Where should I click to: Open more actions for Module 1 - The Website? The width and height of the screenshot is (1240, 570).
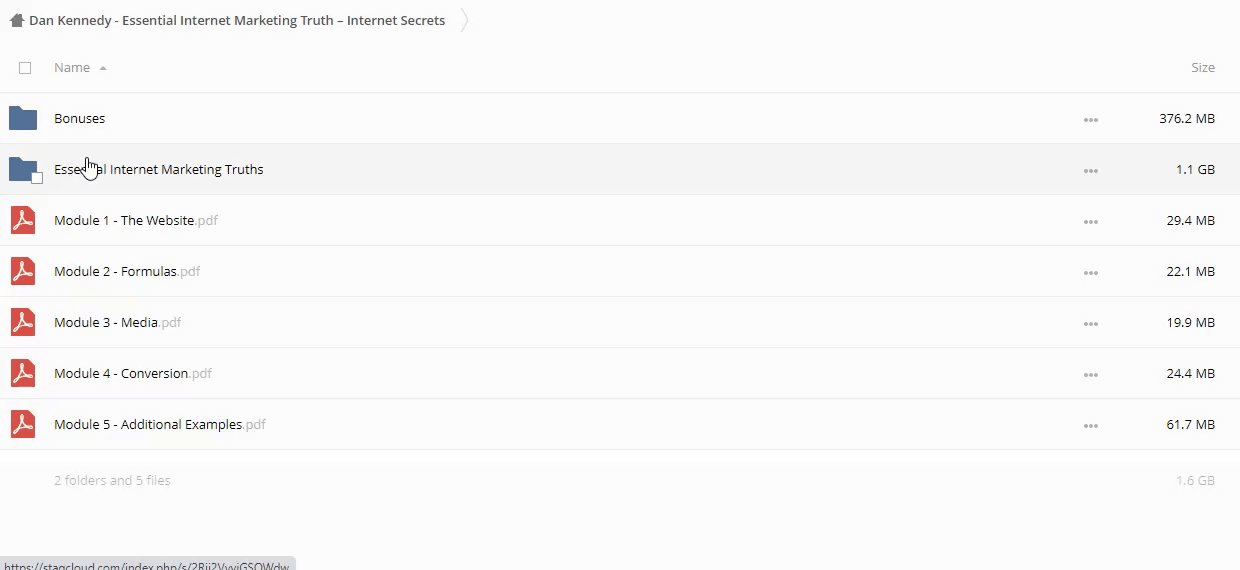(1090, 222)
